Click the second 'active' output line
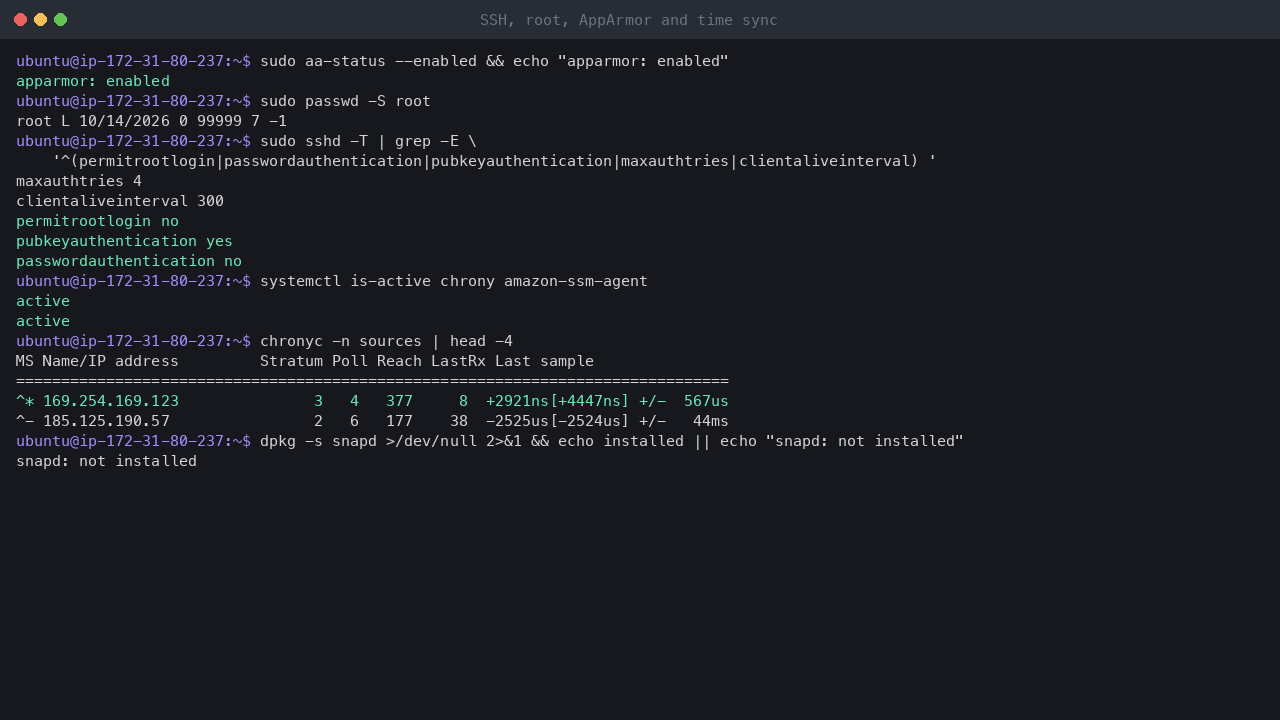The image size is (1280, 720). pyautogui.click(x=43, y=321)
